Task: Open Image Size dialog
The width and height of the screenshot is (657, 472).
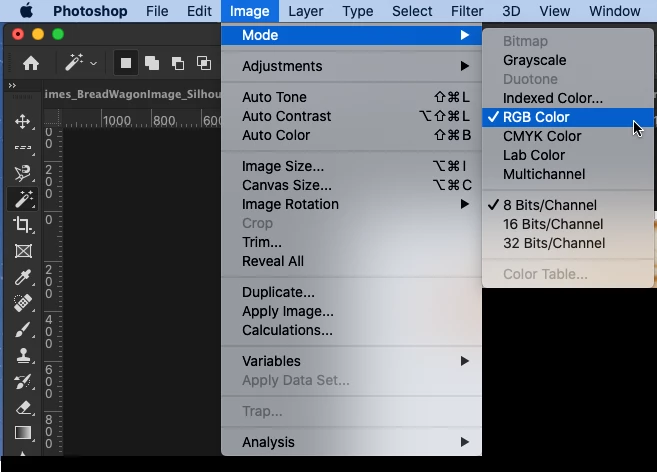Action: click(x=352, y=166)
